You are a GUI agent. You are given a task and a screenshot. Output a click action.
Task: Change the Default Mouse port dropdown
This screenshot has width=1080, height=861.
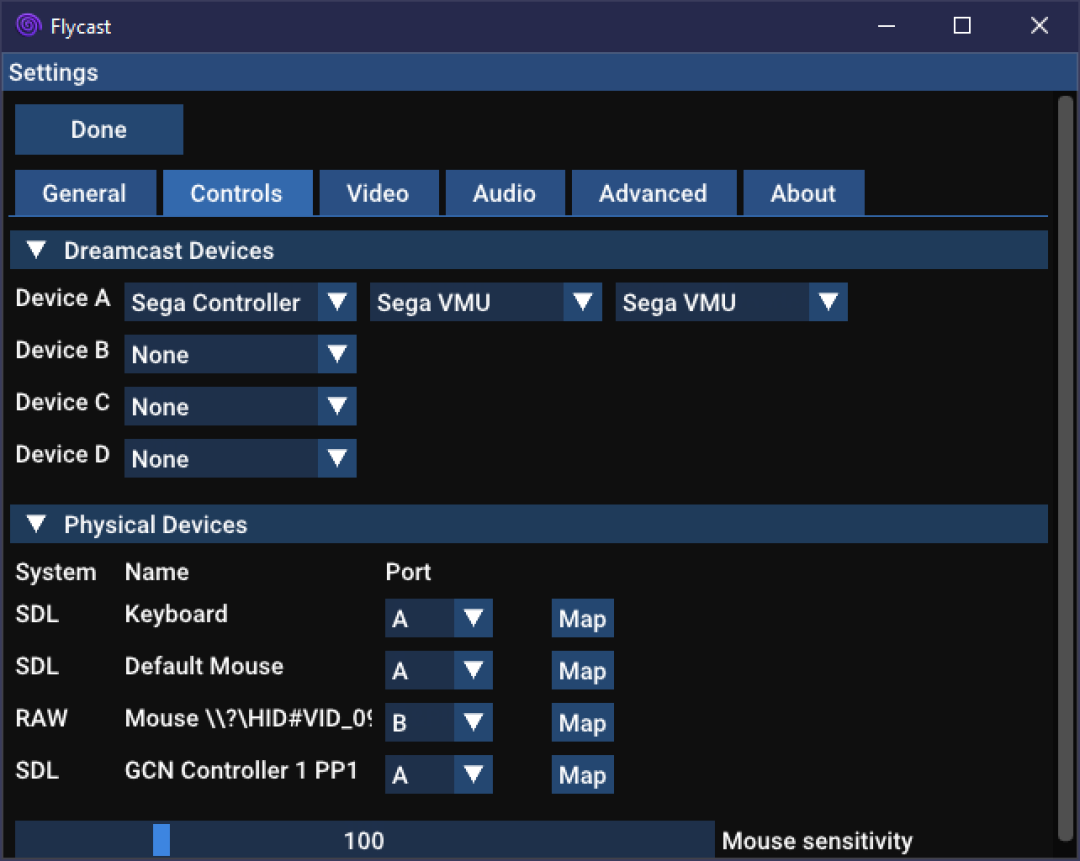pyautogui.click(x=439, y=670)
